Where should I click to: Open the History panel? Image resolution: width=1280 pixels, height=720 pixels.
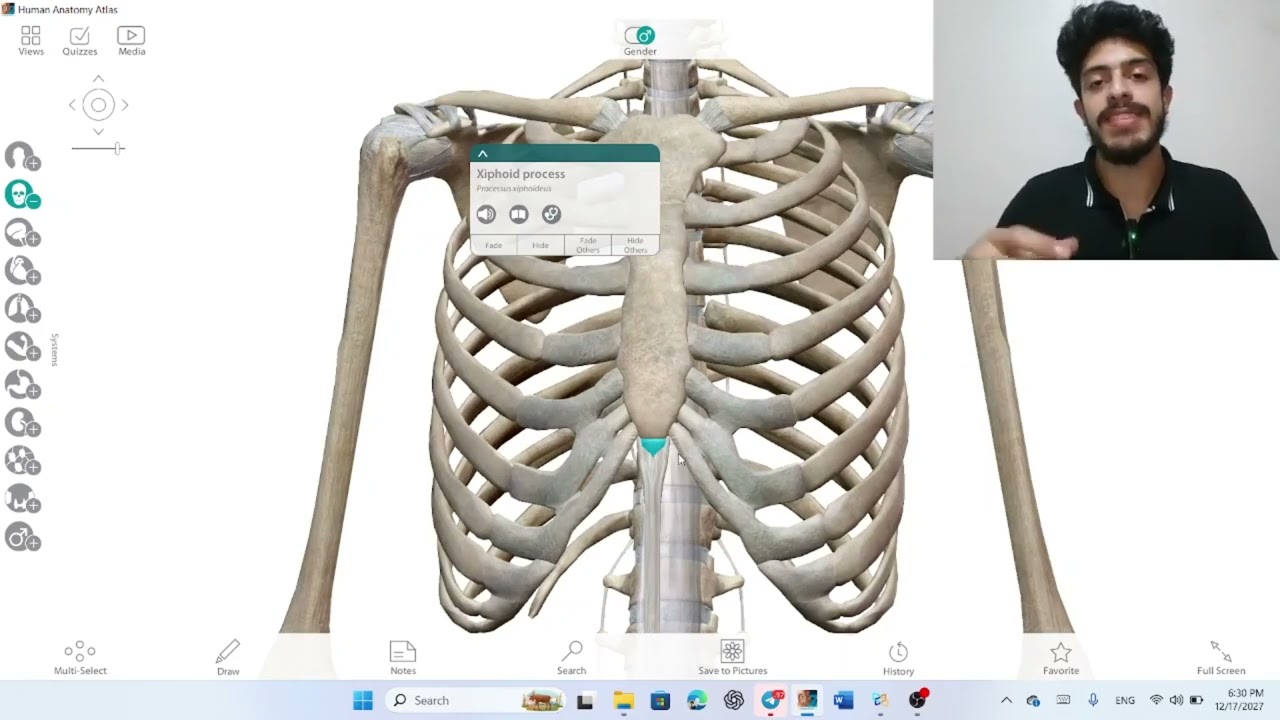point(898,658)
